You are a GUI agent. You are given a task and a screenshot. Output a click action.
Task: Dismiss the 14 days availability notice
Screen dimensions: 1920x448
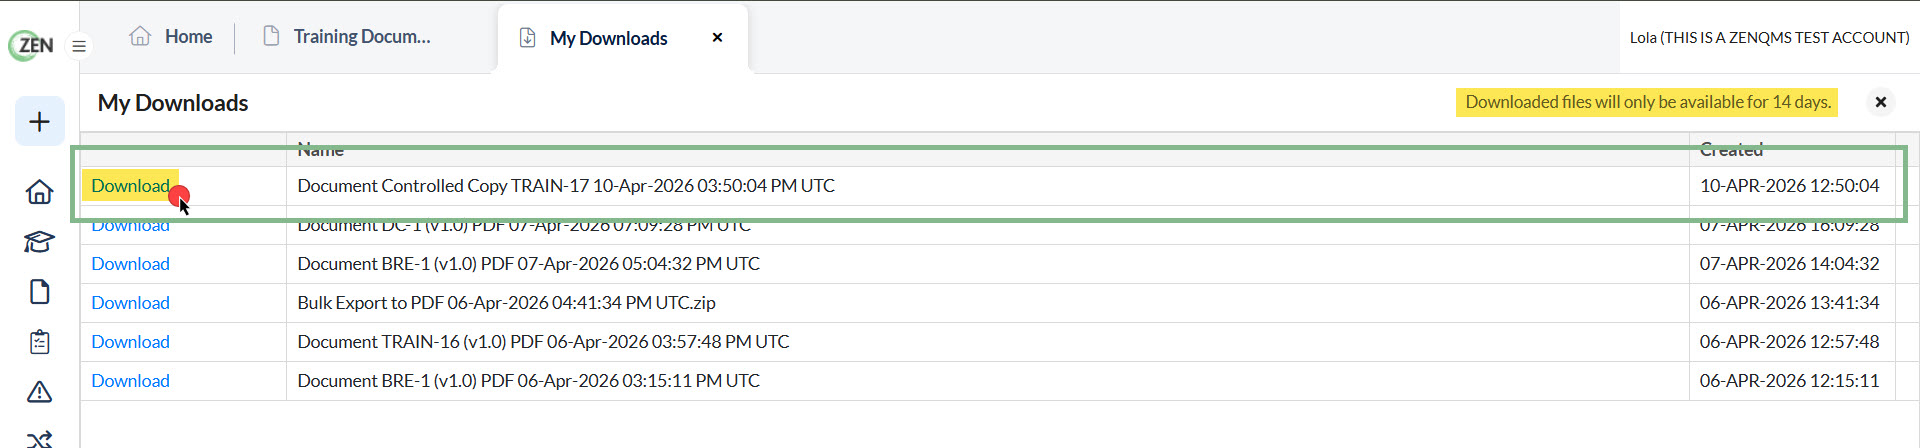point(1880,102)
